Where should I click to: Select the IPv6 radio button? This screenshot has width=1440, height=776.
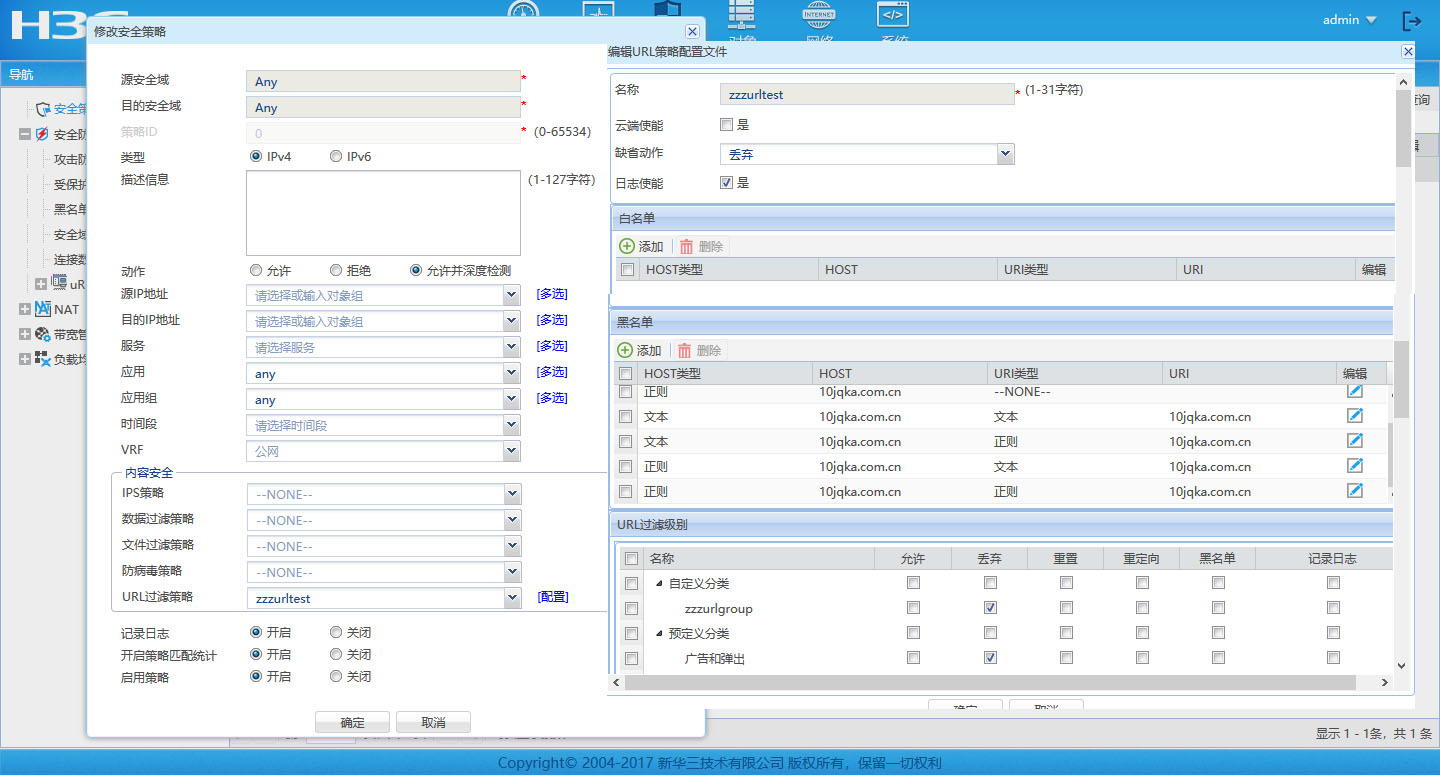[x=336, y=157]
